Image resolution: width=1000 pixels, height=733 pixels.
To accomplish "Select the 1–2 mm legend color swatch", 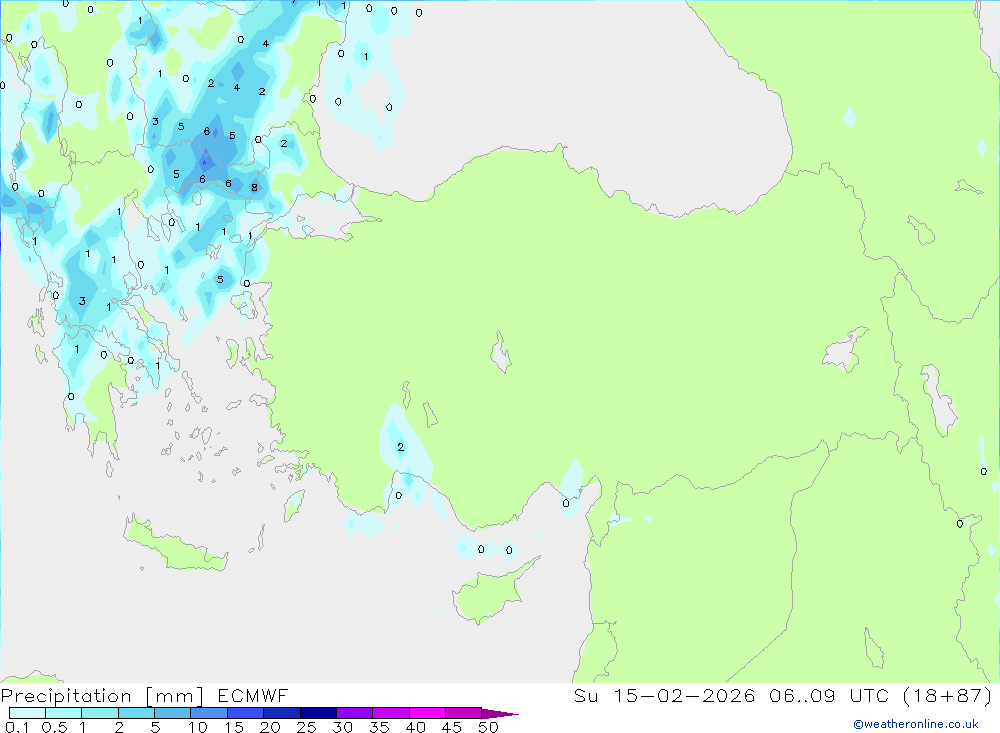I will click(99, 713).
